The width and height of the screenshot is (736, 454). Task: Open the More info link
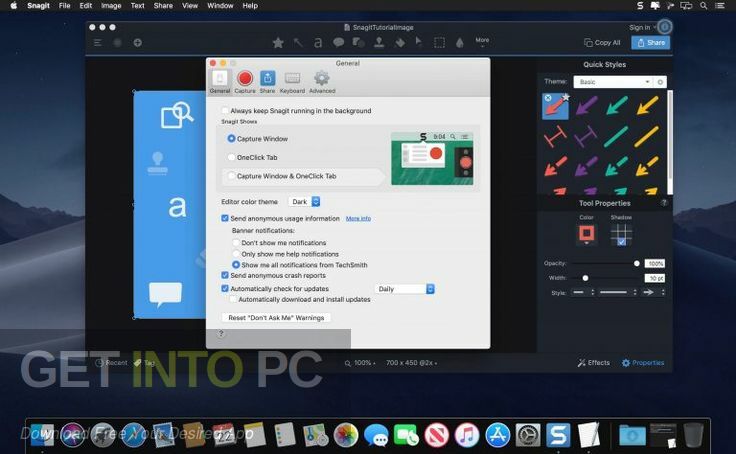point(358,218)
